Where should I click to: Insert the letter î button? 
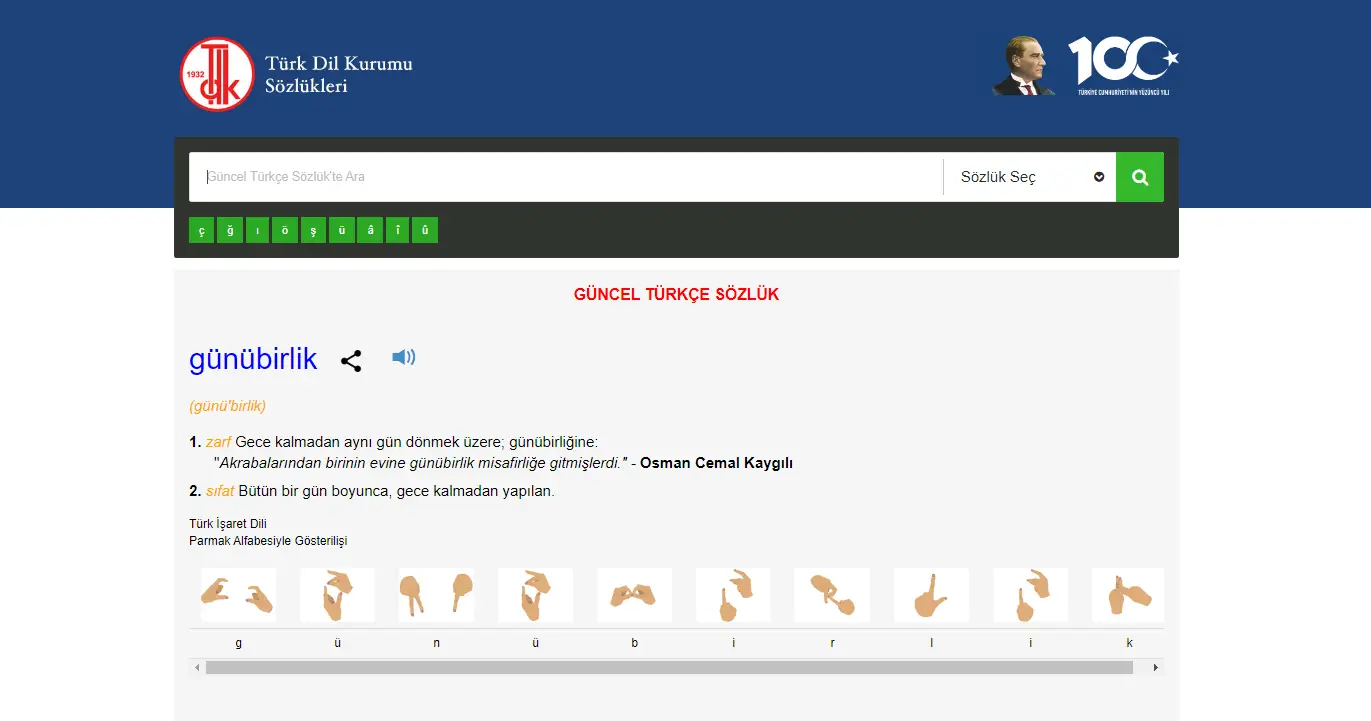[398, 231]
